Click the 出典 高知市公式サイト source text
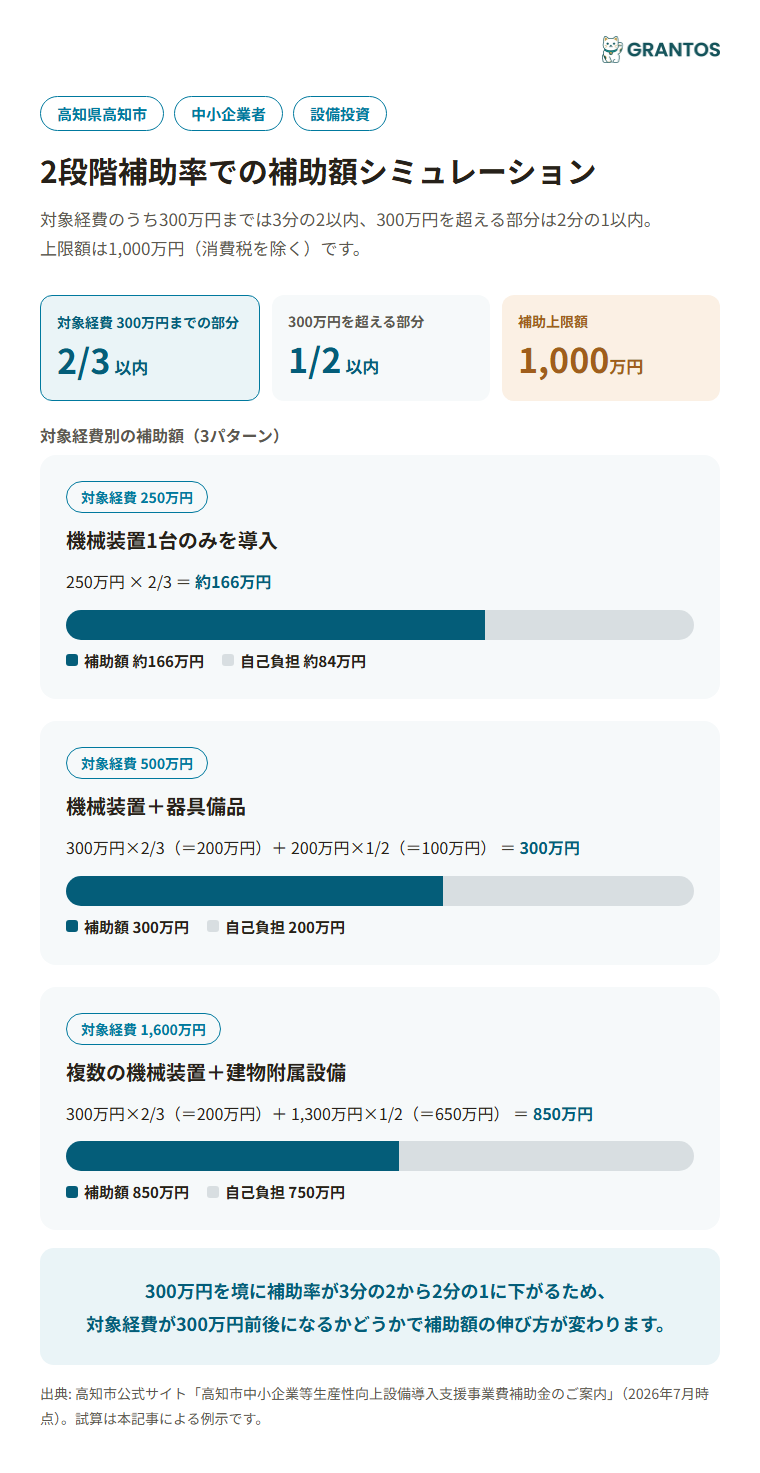760x1473 pixels. click(376, 1405)
